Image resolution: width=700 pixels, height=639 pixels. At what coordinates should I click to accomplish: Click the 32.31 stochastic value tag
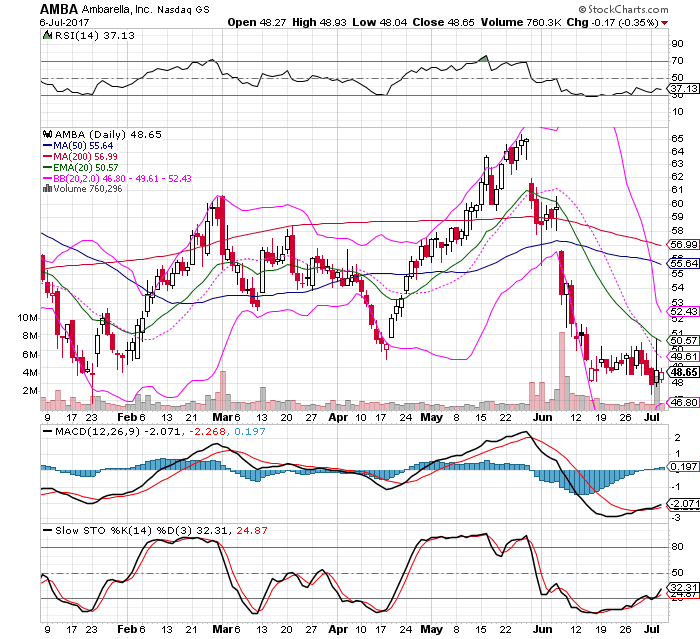coord(683,587)
